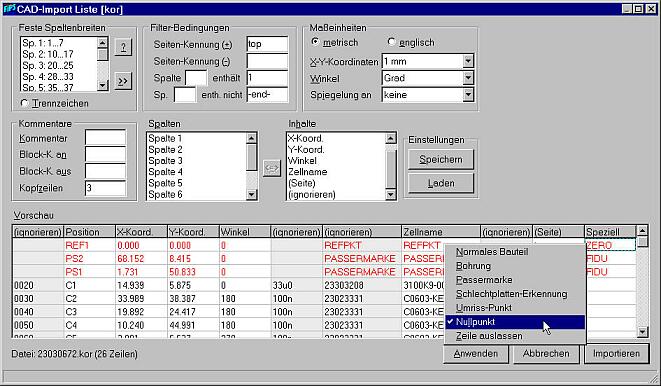The width and height of the screenshot is (661, 386).
Task: Click the '>>' button beside column widths list
Action: [x=123, y=81]
